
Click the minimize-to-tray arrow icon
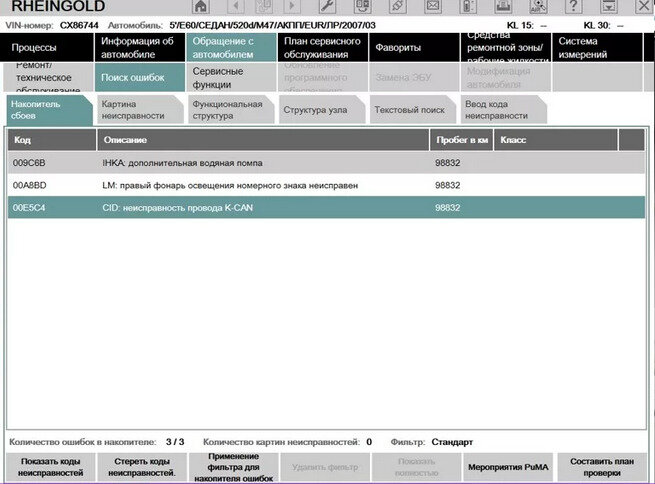[x=609, y=6]
